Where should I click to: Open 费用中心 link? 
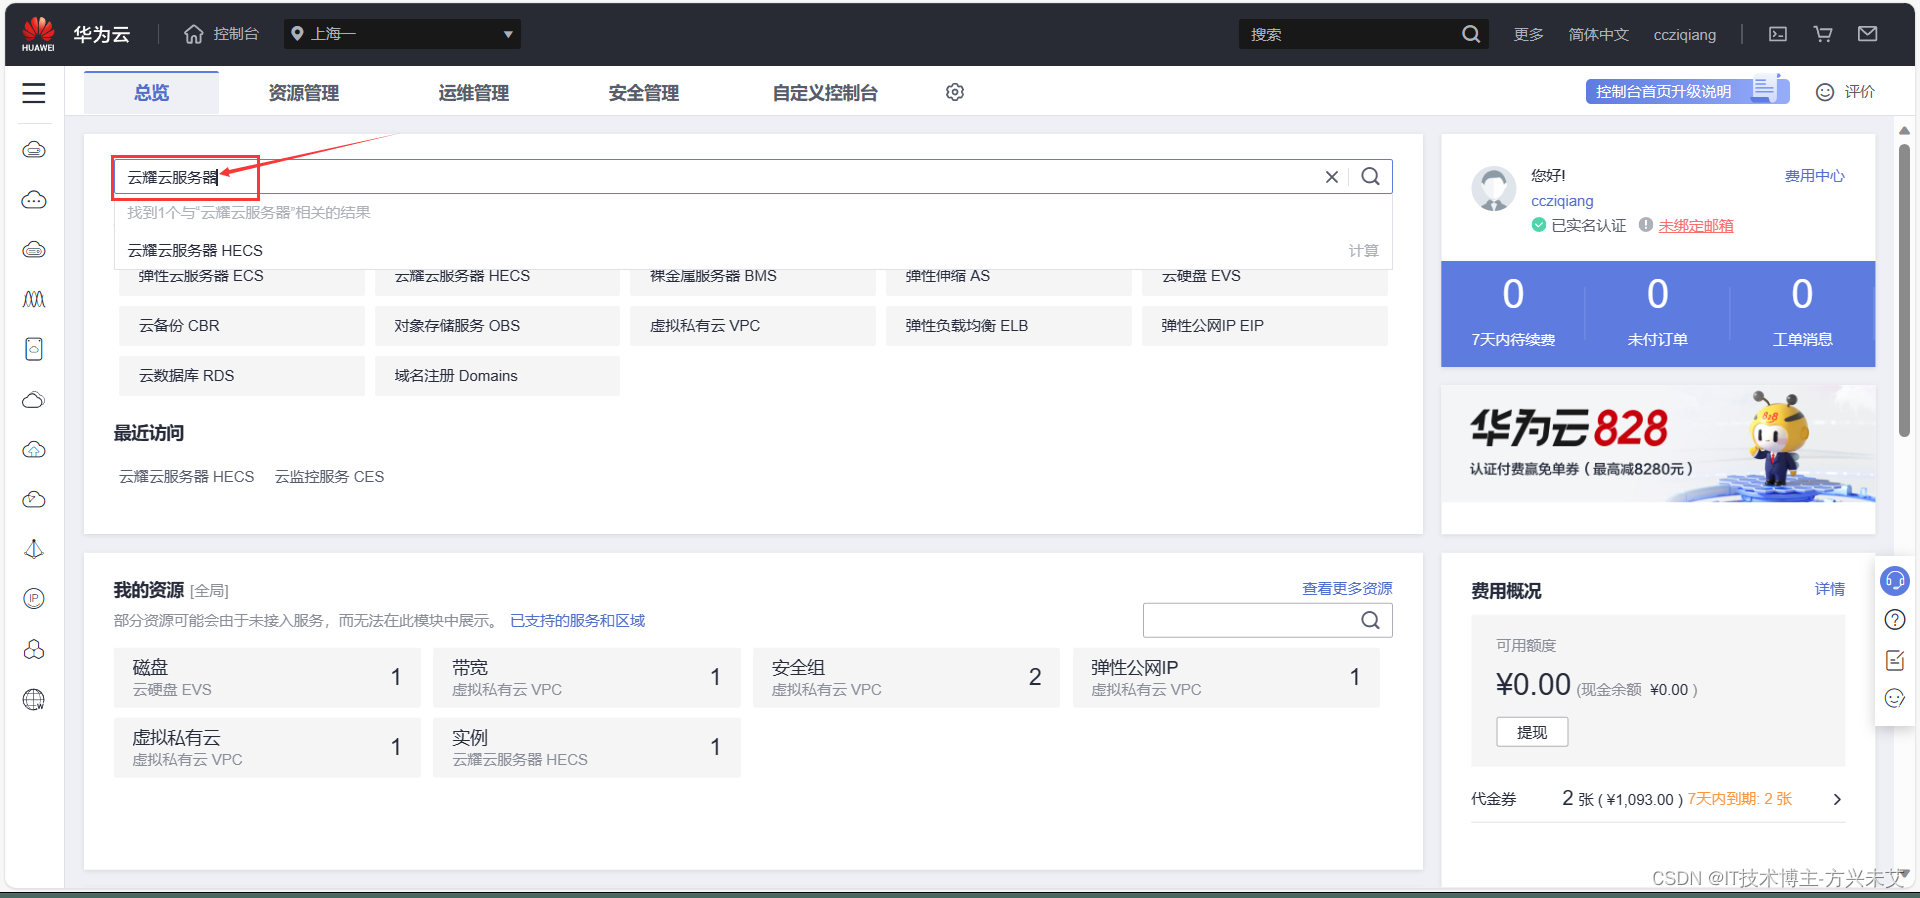click(1815, 176)
